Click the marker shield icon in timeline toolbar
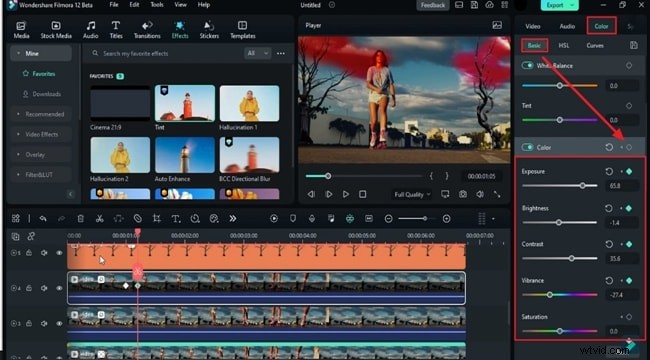Image resolution: width=650 pixels, height=360 pixels. [293, 218]
